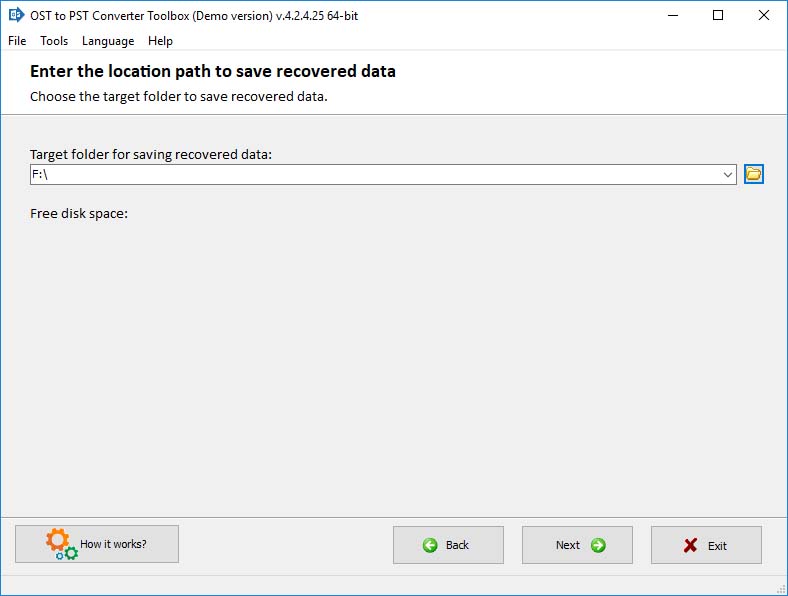This screenshot has height=596, width=788.
Task: Click the How it works? button
Action: (x=97, y=544)
